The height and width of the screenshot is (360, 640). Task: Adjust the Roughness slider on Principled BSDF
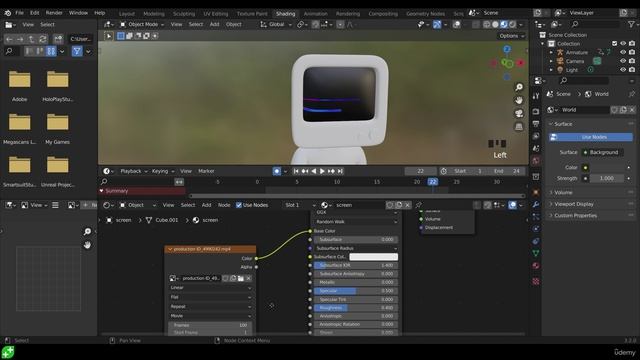356,308
